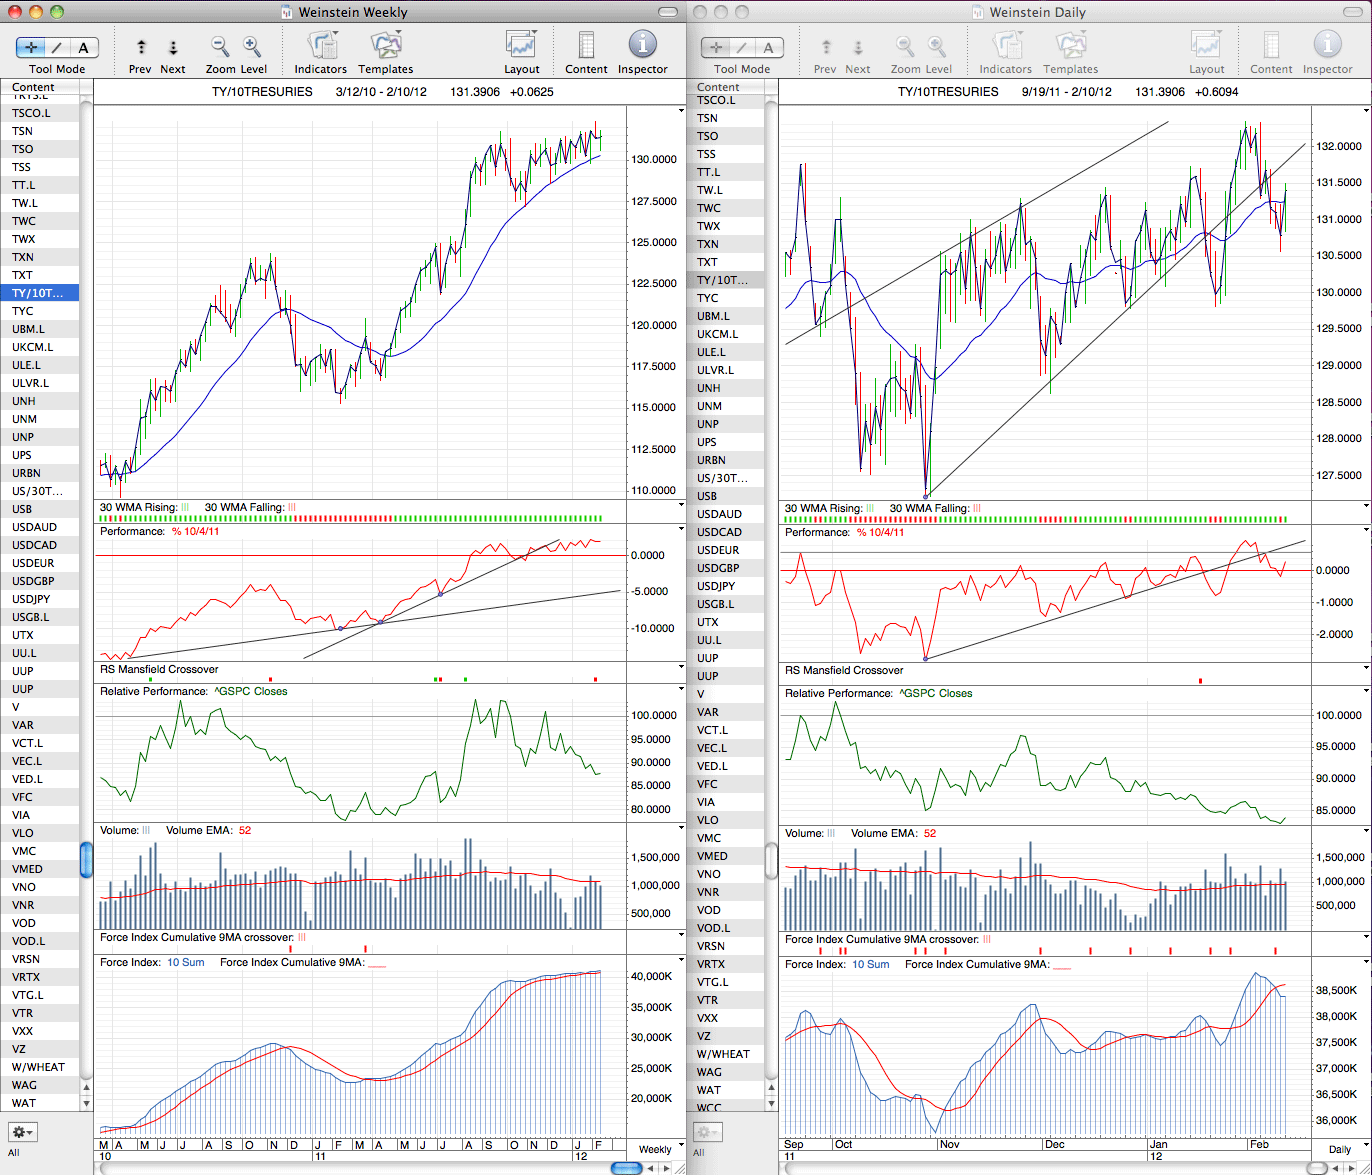Select the text annotation tool in Weinstein Weekly
The width and height of the screenshot is (1372, 1175).
click(84, 47)
